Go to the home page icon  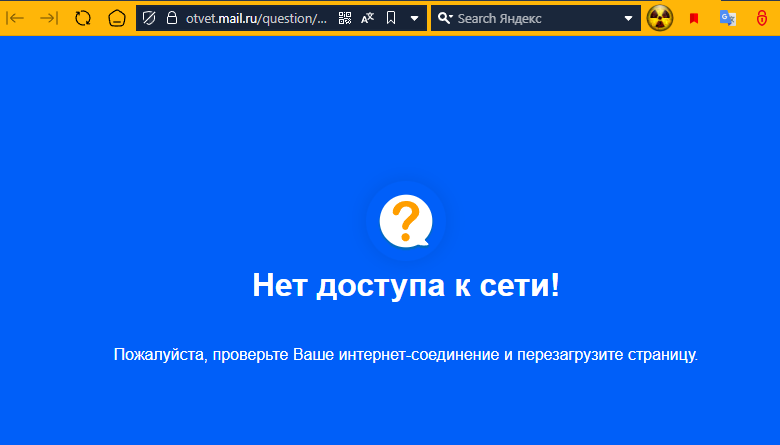(x=117, y=18)
